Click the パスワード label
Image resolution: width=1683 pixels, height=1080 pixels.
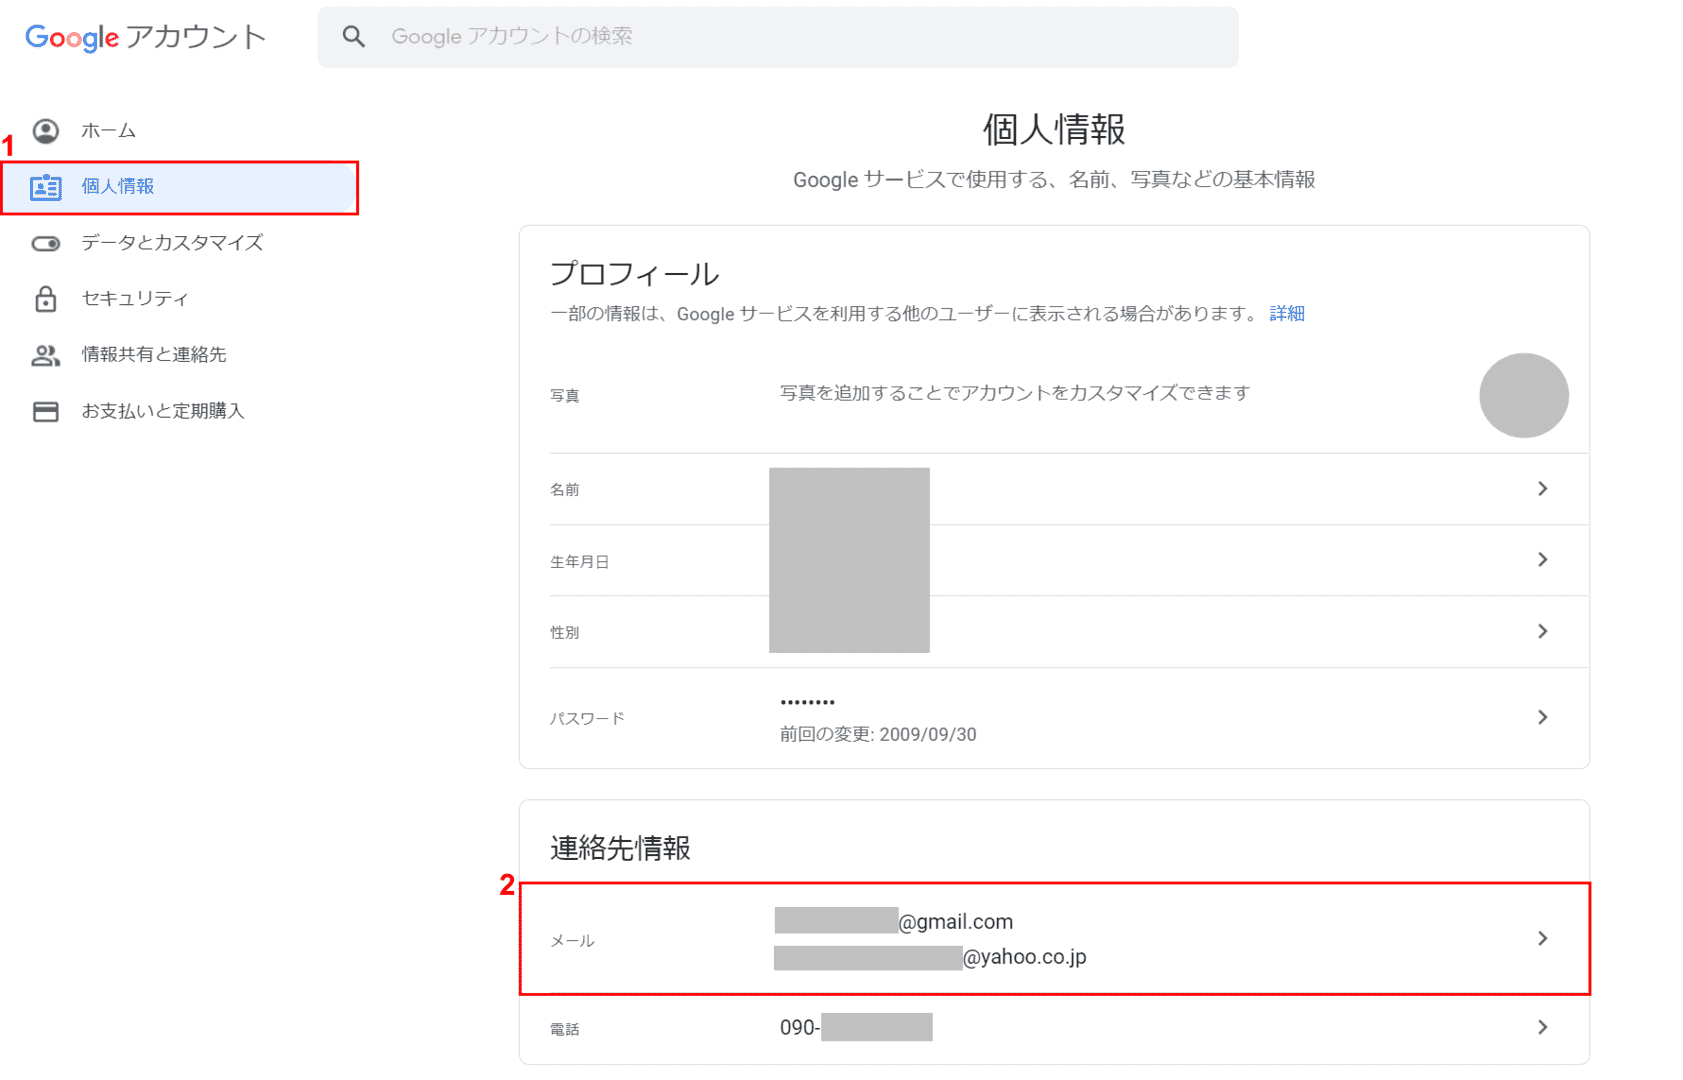coord(587,718)
